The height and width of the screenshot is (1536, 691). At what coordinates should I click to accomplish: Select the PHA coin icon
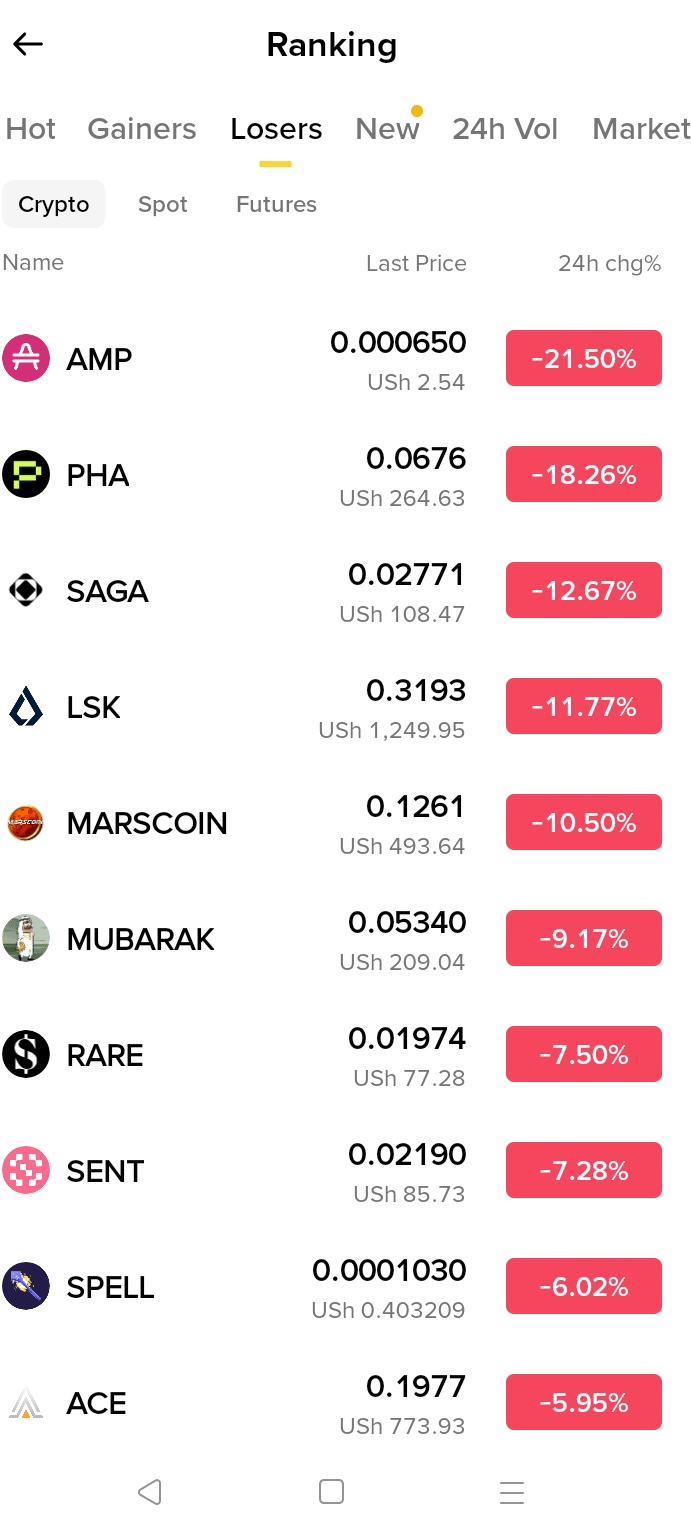[x=26, y=474]
